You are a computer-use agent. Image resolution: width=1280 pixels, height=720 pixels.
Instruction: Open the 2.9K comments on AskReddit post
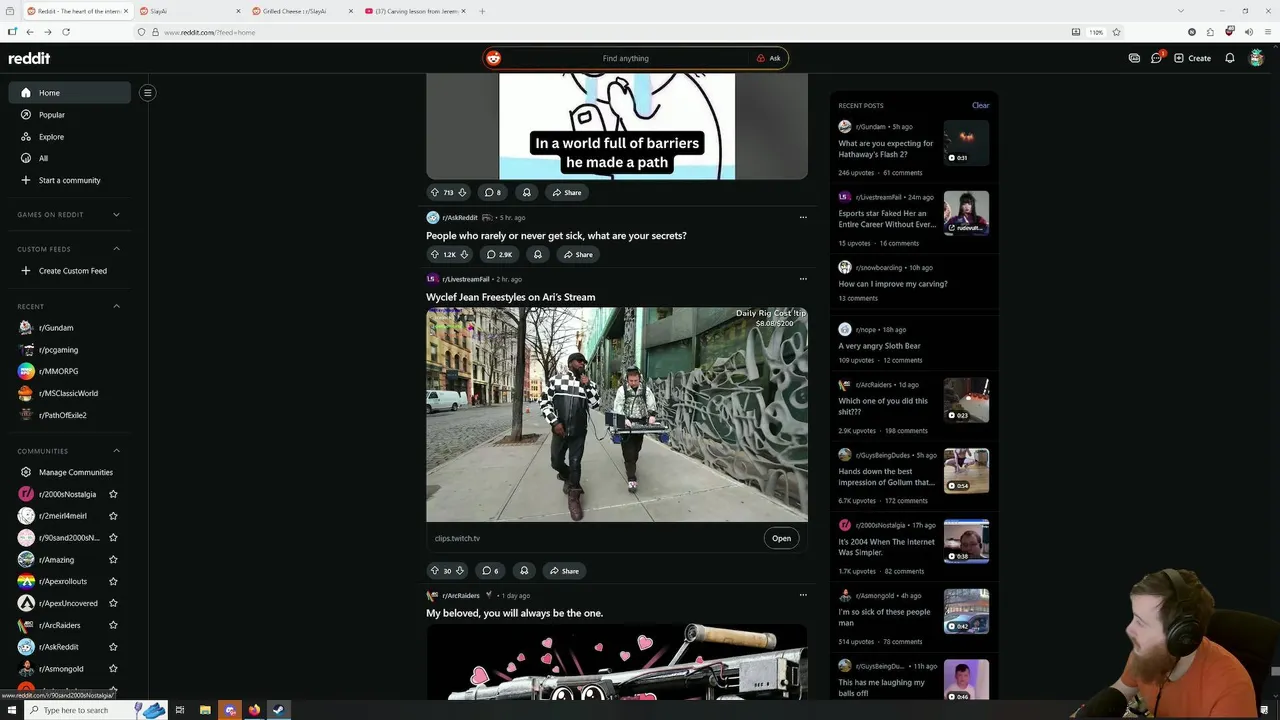click(x=499, y=255)
